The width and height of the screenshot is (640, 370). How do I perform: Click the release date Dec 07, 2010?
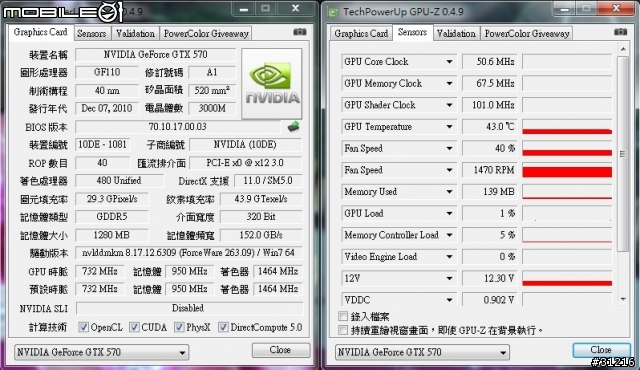107,109
